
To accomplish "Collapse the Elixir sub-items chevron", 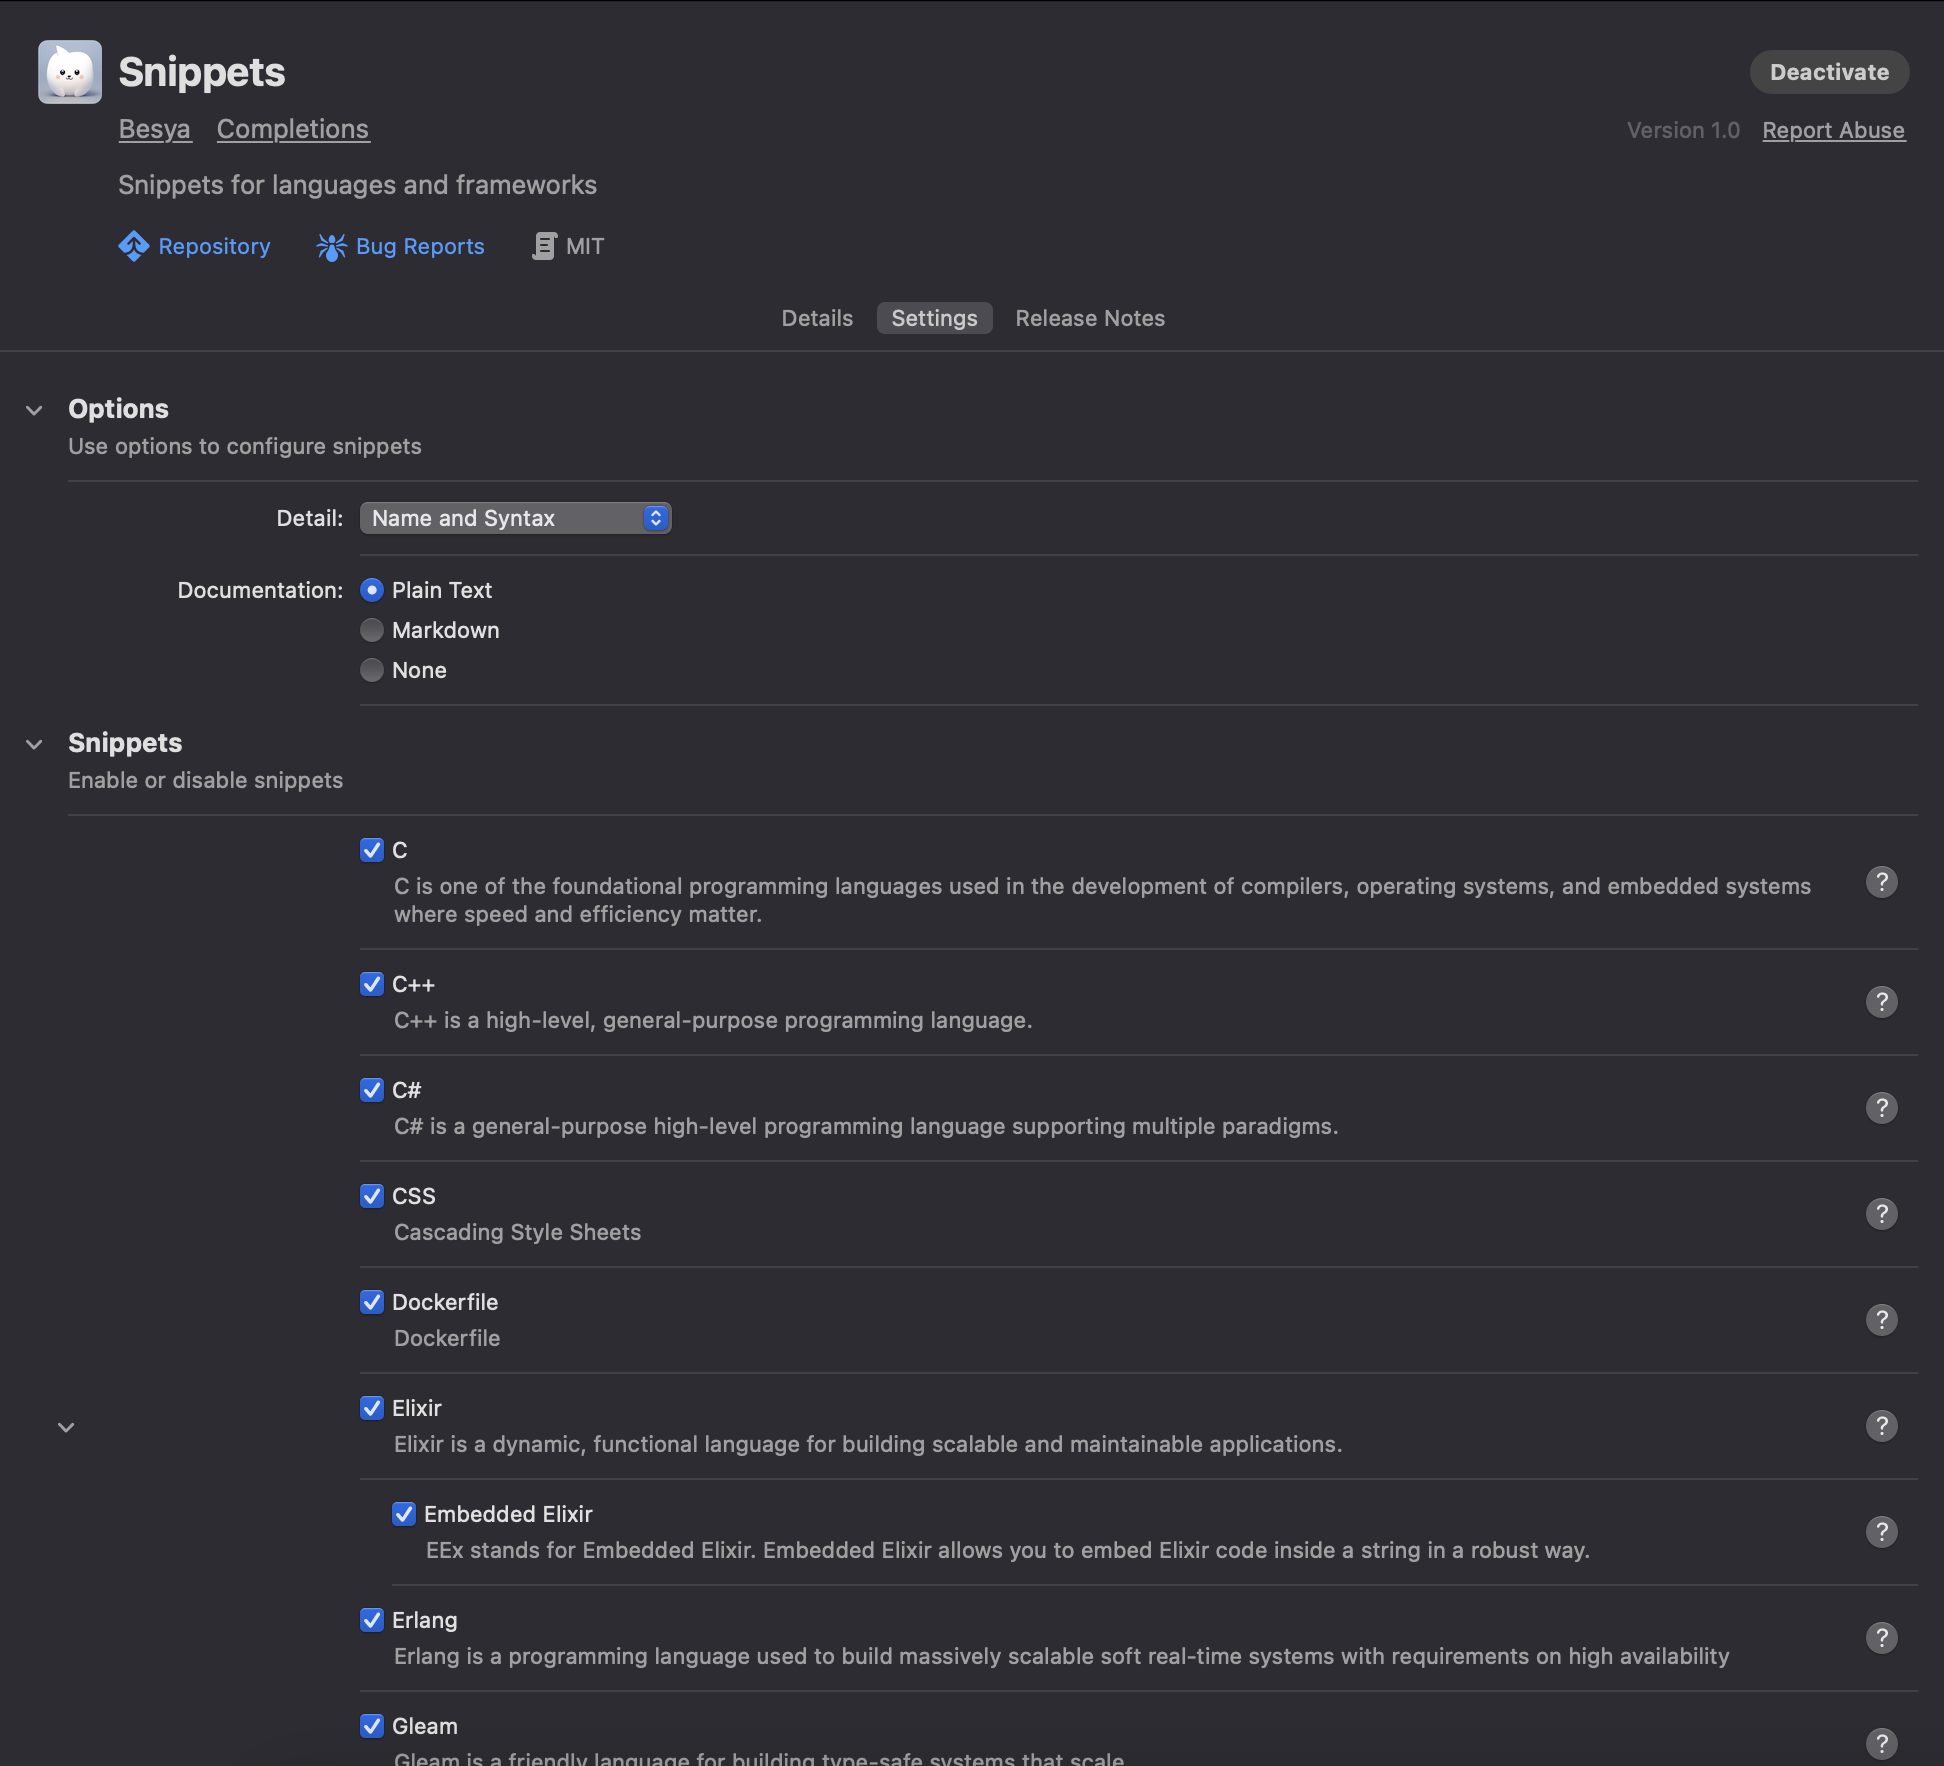I will point(66,1427).
